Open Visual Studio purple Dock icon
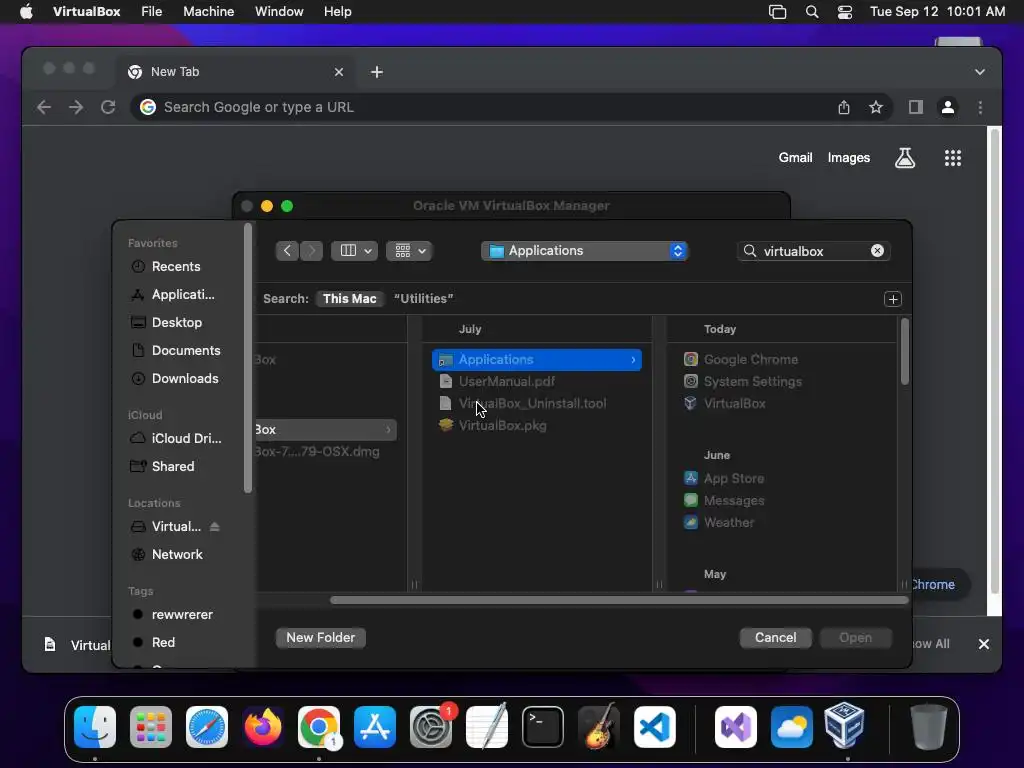This screenshot has width=1024, height=768. click(x=735, y=726)
